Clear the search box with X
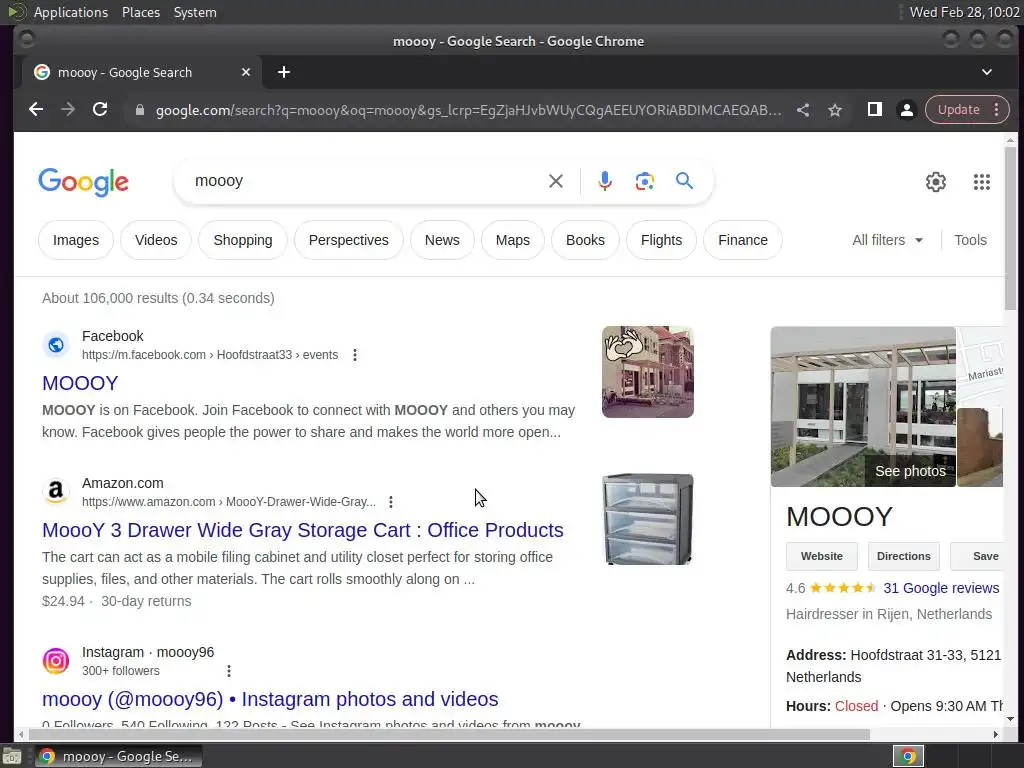Screen dimensions: 1024x768 pyautogui.click(x=556, y=181)
